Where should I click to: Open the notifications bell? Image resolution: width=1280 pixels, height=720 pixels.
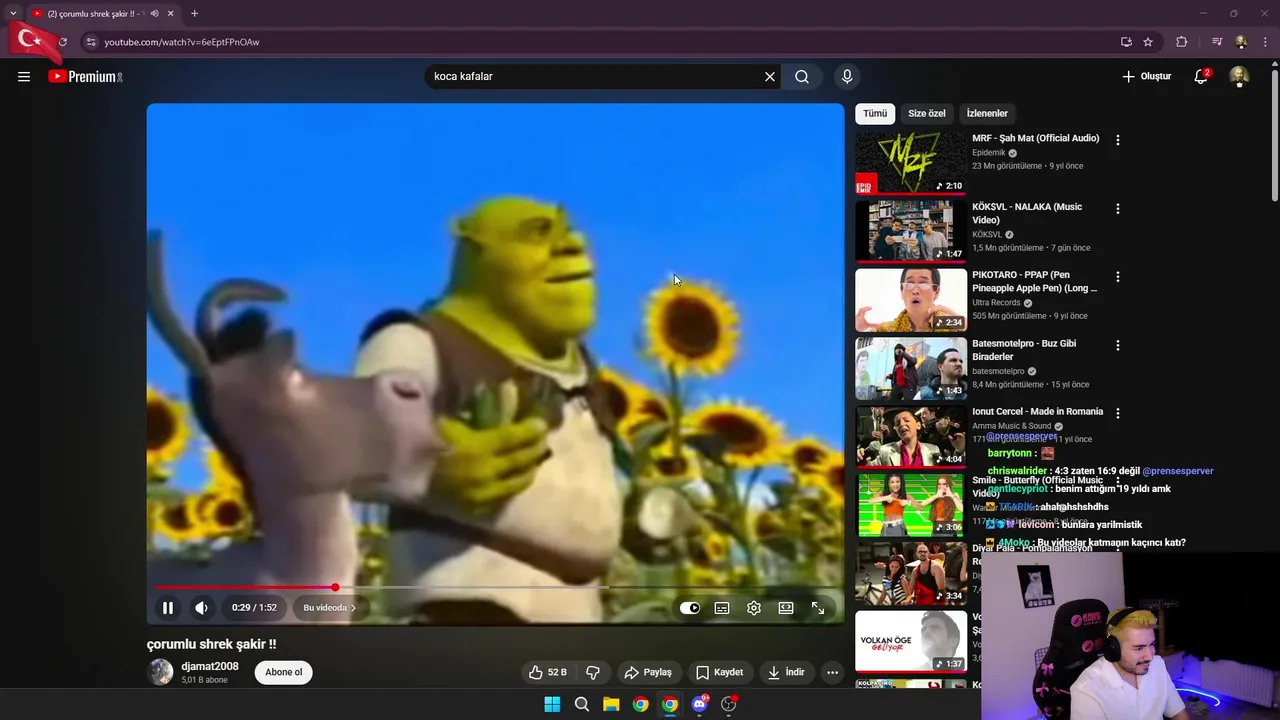tap(1202, 76)
